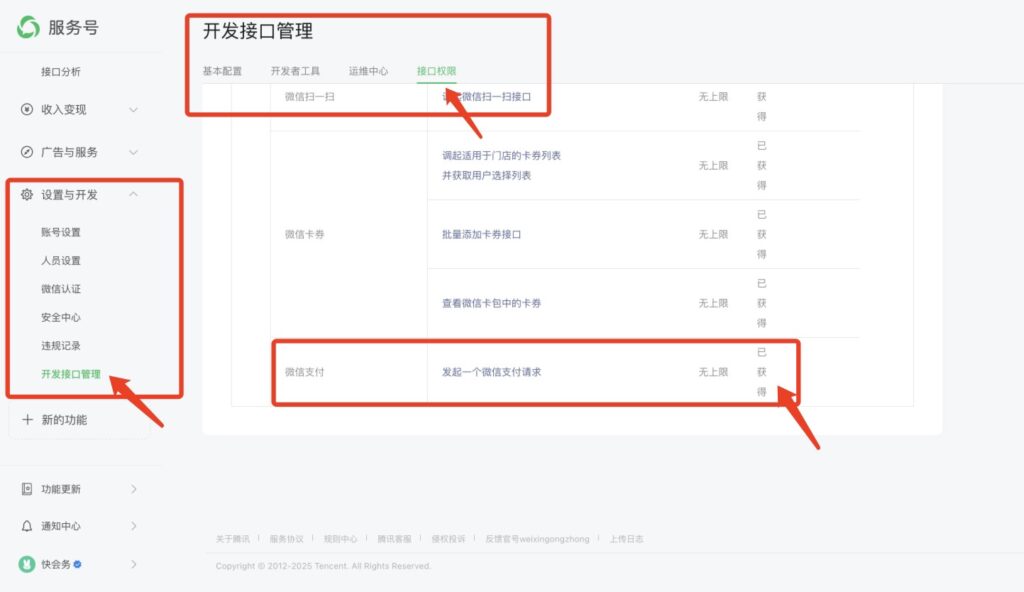Click the 上传日志 footer link
Image resolution: width=1024 pixels, height=592 pixels.
[626, 539]
